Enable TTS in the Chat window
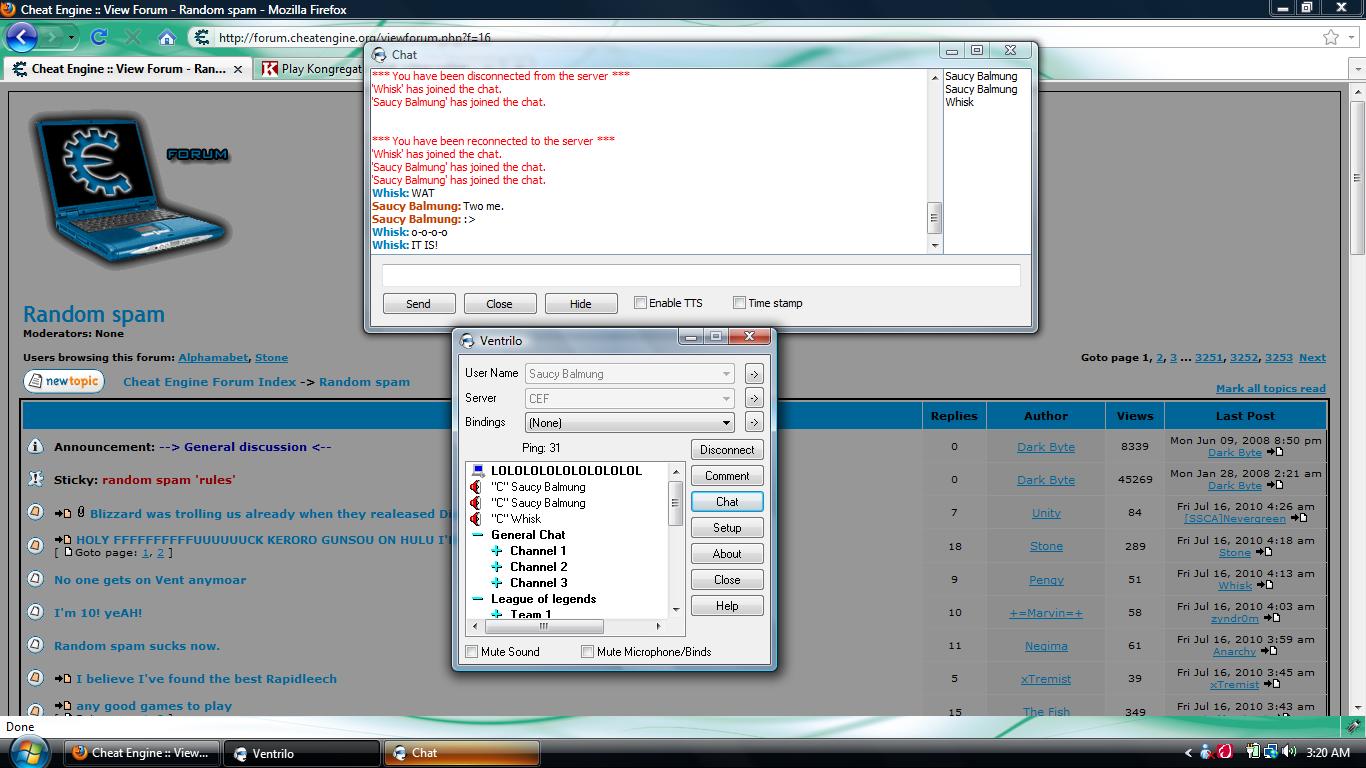This screenshot has height=768, width=1366. pyautogui.click(x=640, y=303)
